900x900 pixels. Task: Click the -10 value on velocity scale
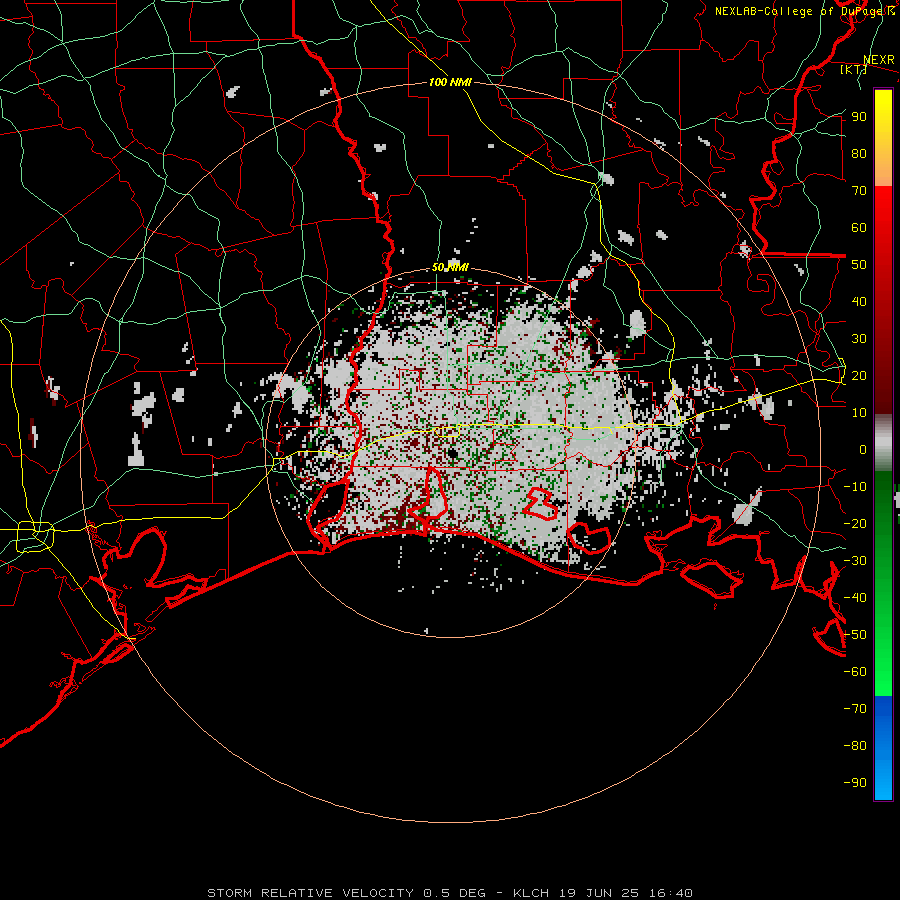click(x=855, y=487)
